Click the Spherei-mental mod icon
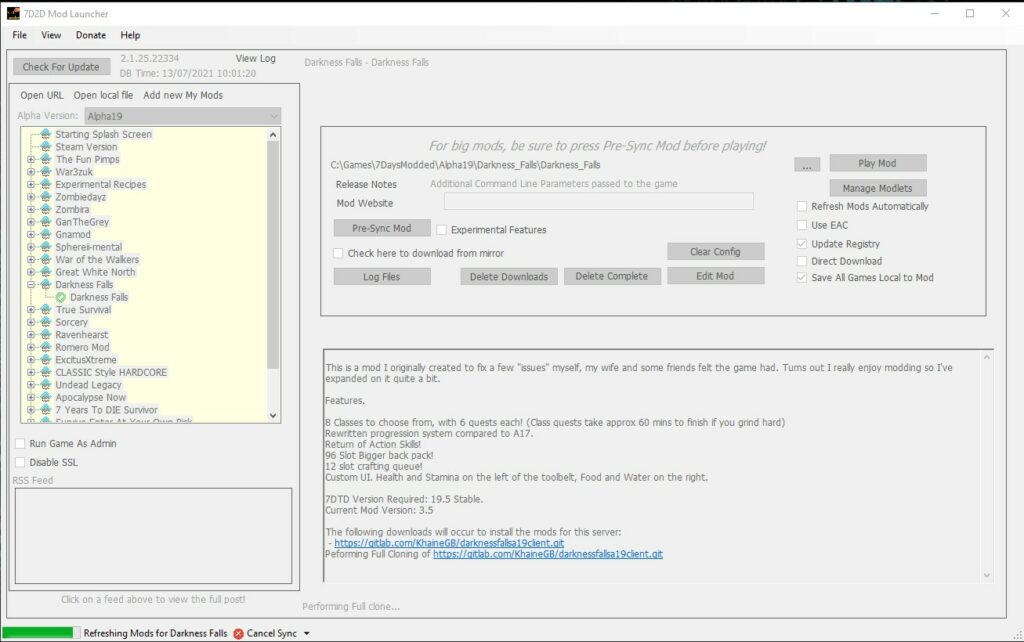This screenshot has width=1024, height=642. coord(46,247)
